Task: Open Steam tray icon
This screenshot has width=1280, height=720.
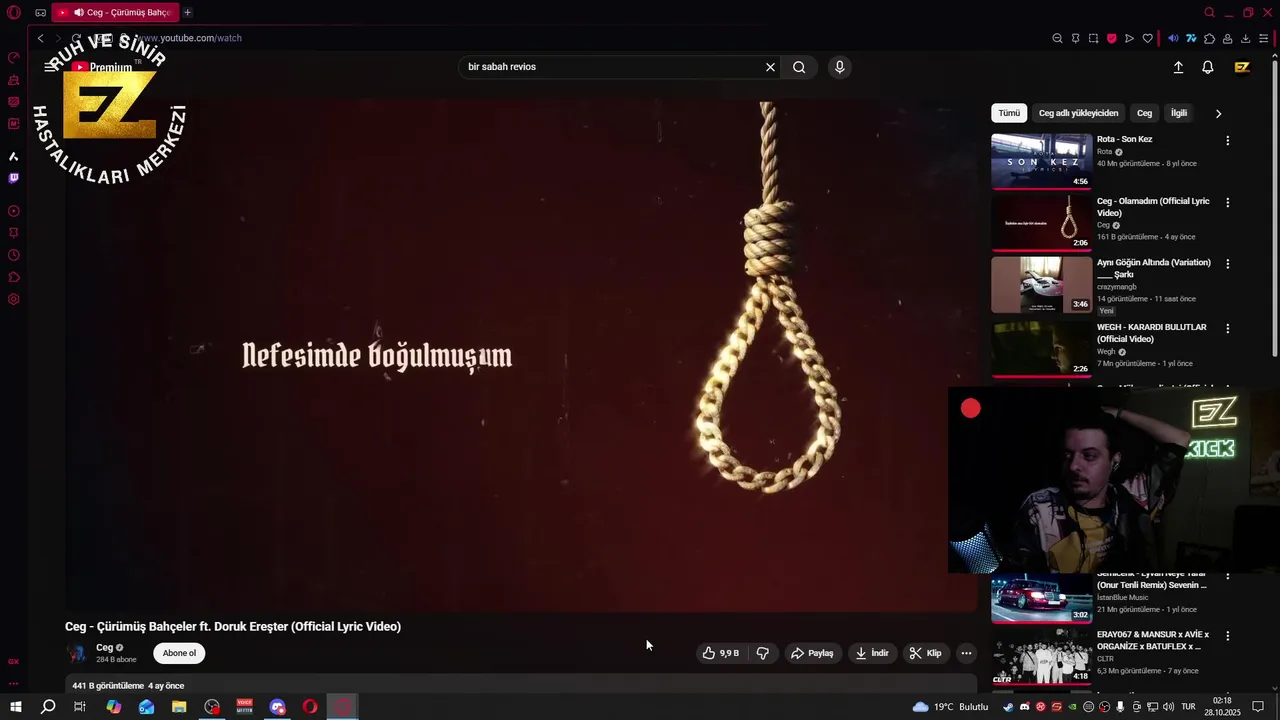Action: pos(1008,707)
